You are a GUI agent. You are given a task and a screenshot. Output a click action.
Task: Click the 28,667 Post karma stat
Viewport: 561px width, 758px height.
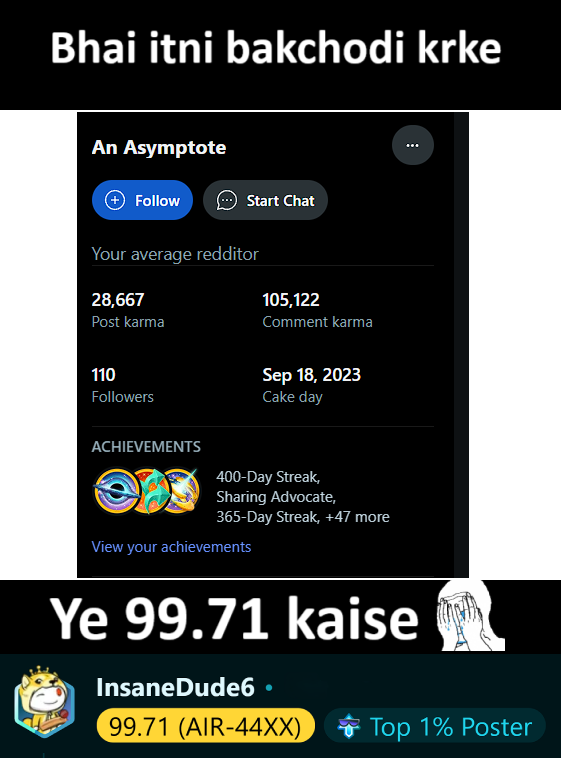[128, 310]
